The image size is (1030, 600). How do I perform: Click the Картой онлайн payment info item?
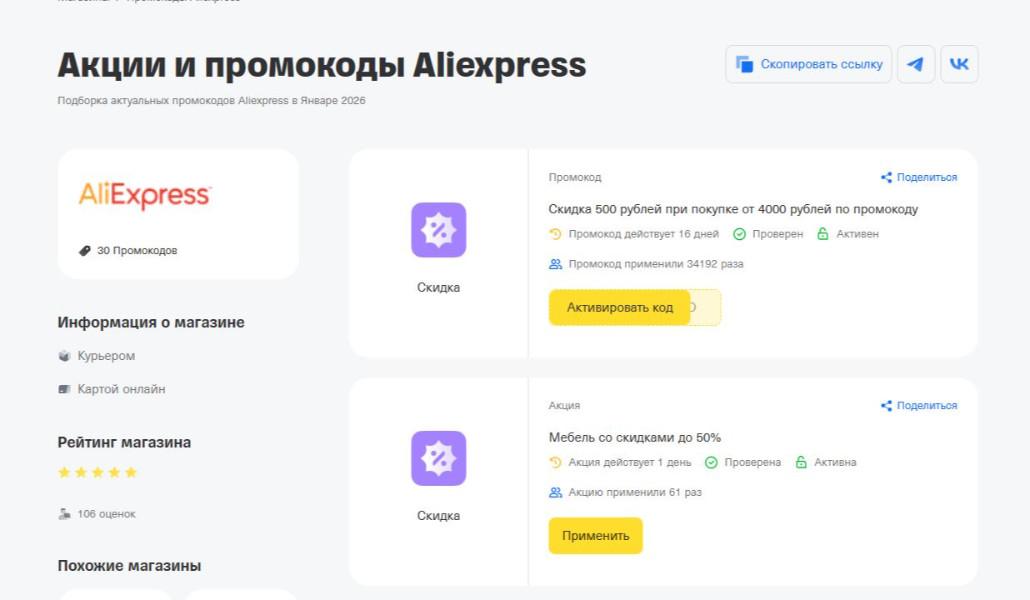(x=121, y=389)
